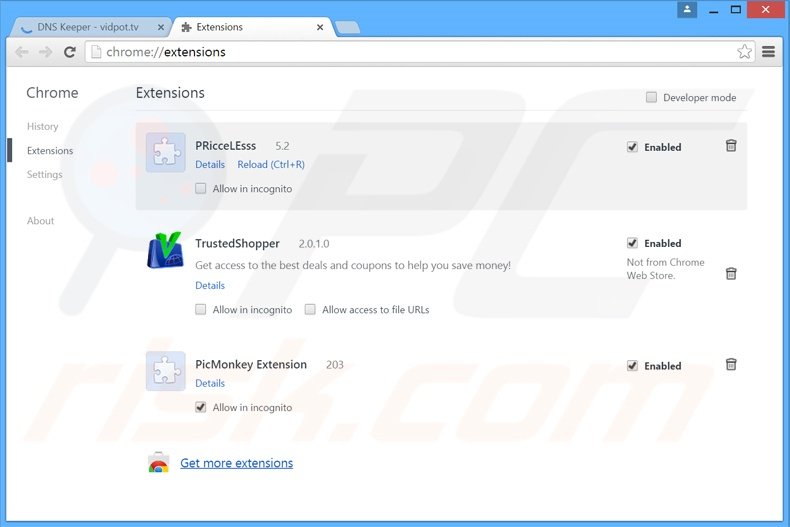Uncheck Enabled for TrustedShopper

[632, 243]
